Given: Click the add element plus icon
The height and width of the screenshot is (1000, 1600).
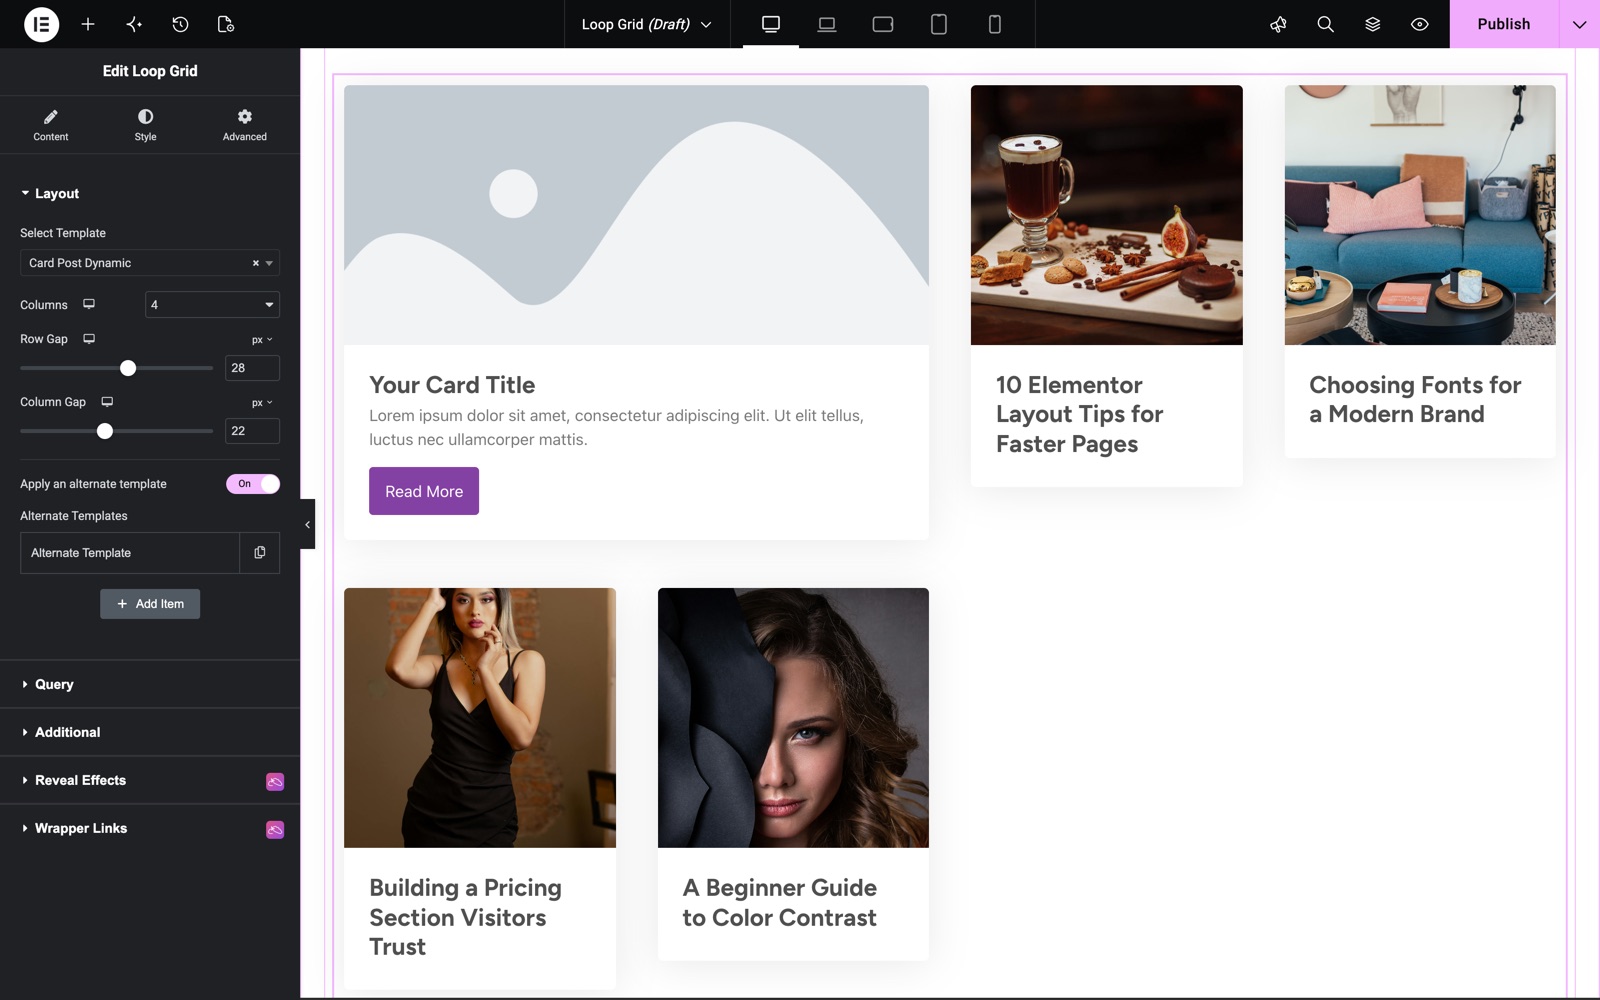Looking at the screenshot, I should point(88,24).
